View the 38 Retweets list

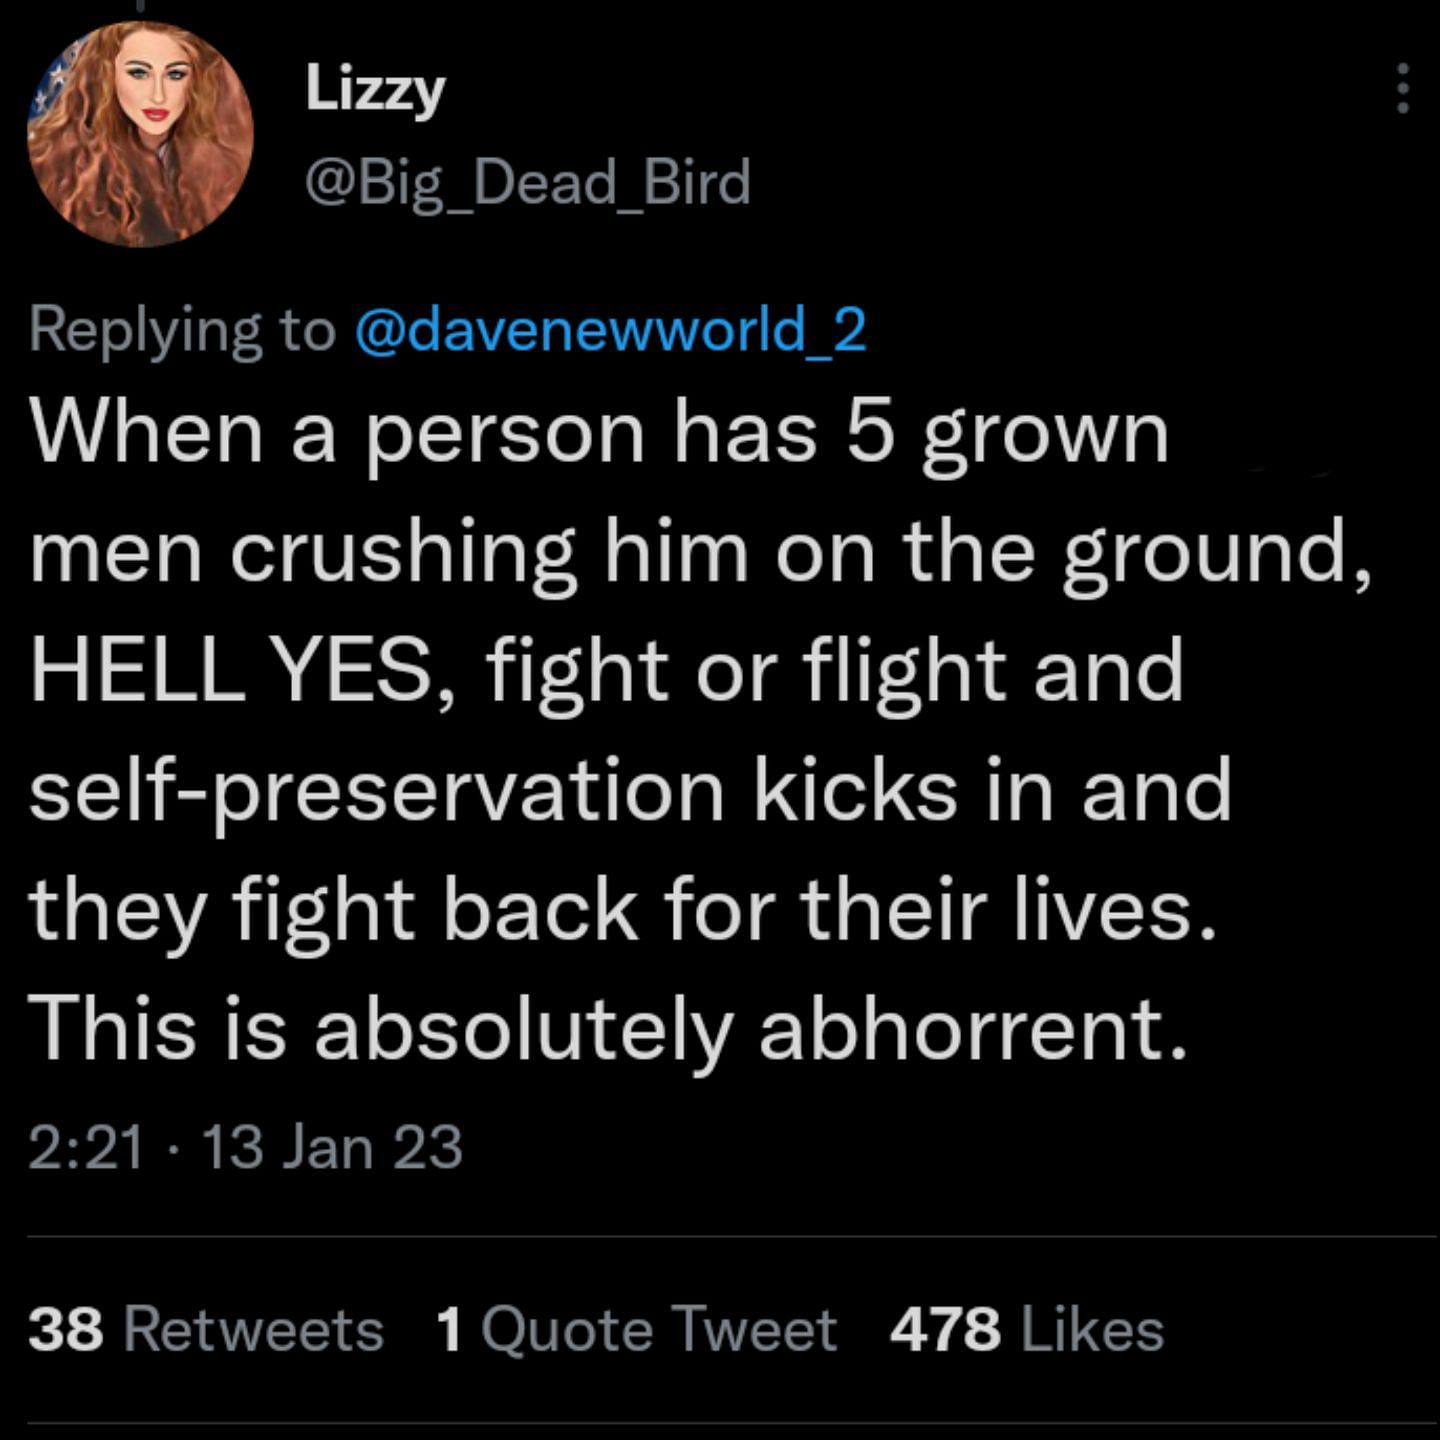click(206, 1330)
